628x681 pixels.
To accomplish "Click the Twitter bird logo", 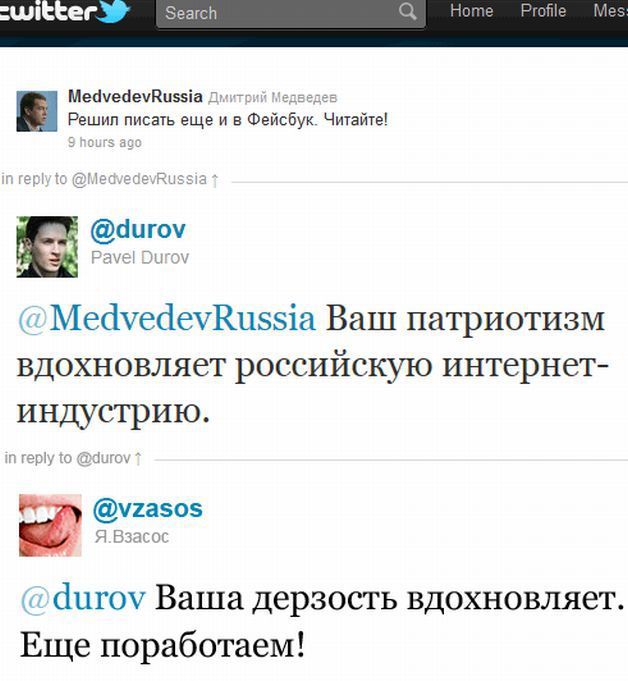I will [113, 12].
